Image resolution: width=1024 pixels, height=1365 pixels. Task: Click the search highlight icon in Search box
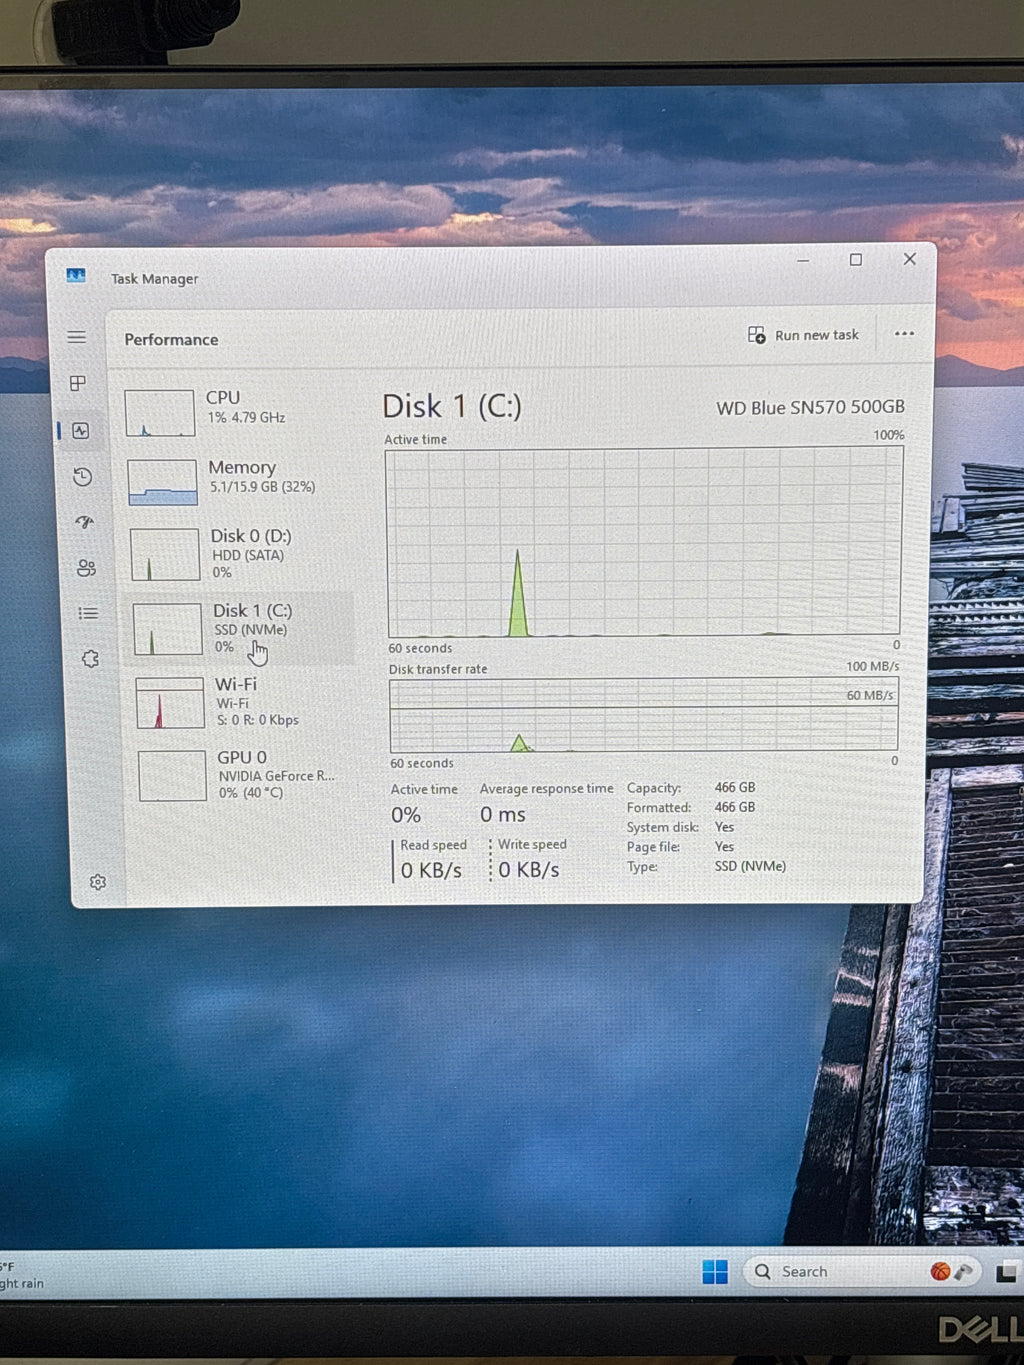951,1271
